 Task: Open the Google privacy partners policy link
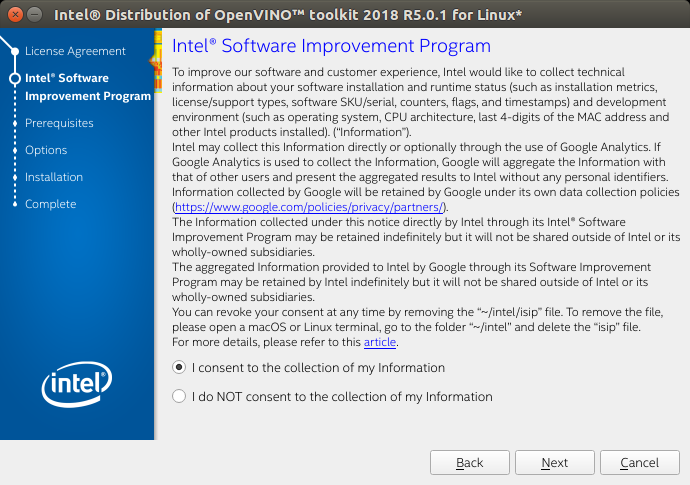(x=309, y=207)
